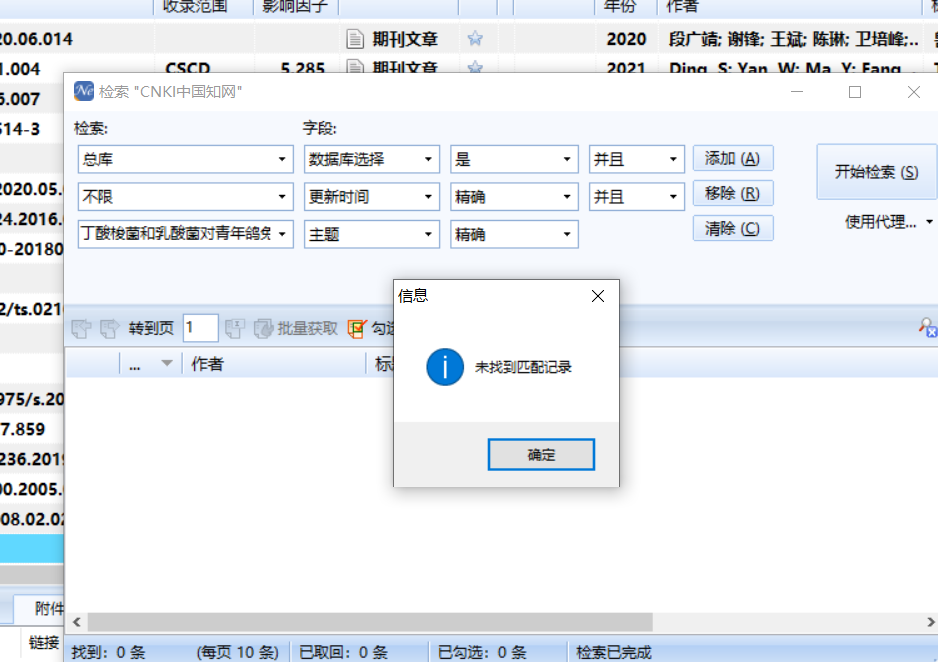938x662 pixels.
Task: Click 年份 column header in main window
Action: pos(625,7)
